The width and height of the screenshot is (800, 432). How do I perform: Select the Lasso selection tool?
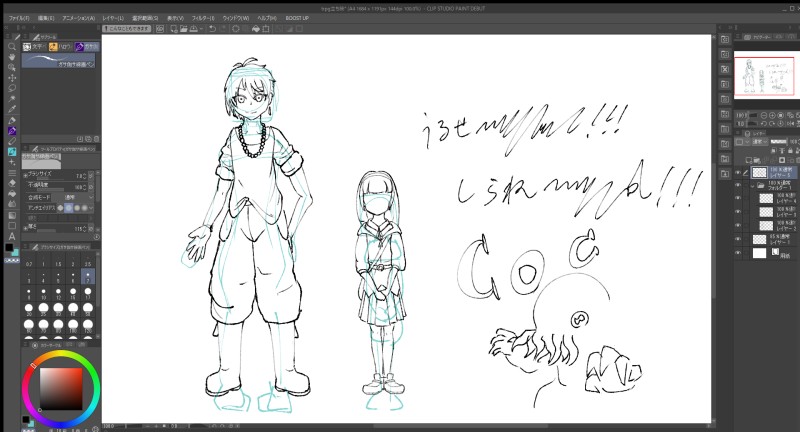tap(12, 88)
